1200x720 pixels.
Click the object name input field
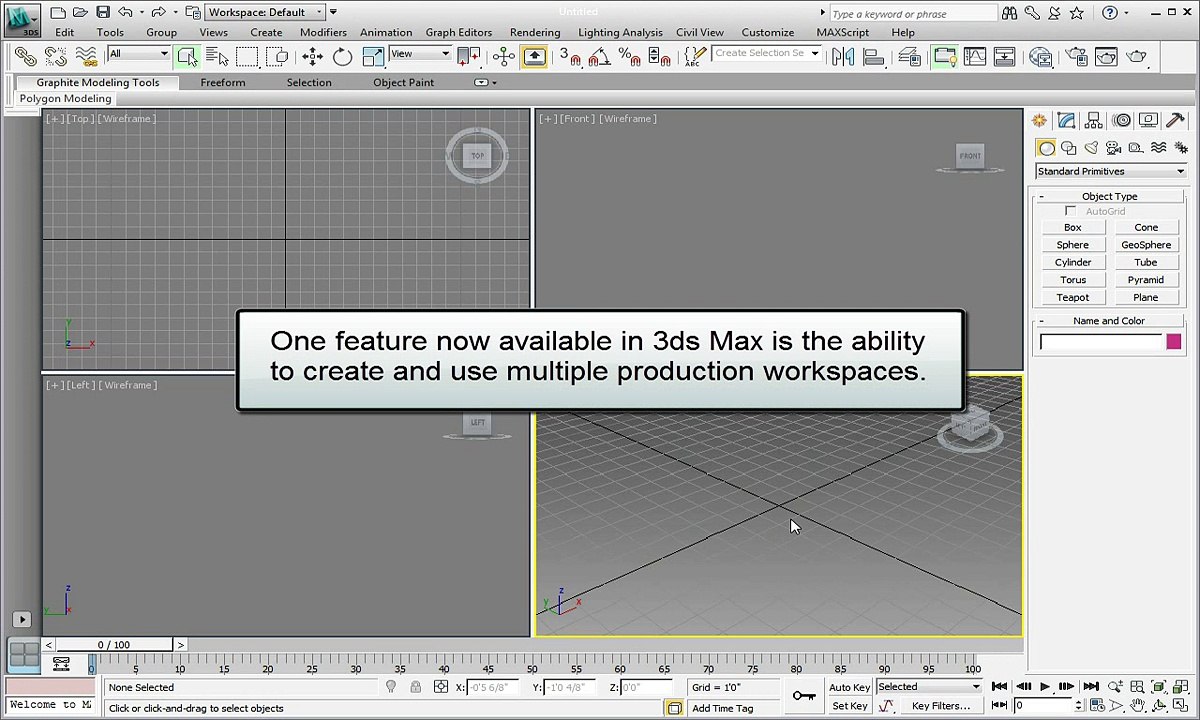1100,342
